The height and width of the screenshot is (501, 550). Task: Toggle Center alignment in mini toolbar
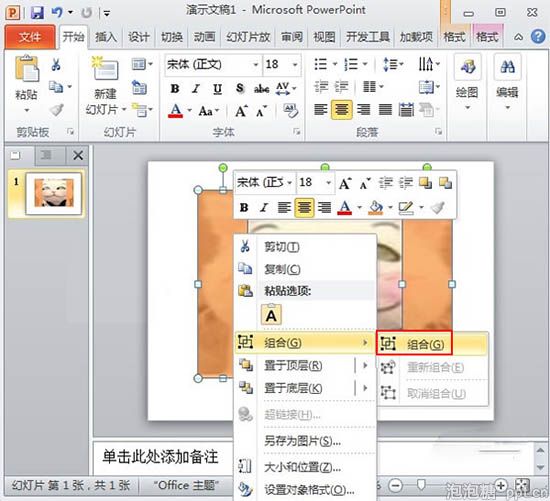304,208
